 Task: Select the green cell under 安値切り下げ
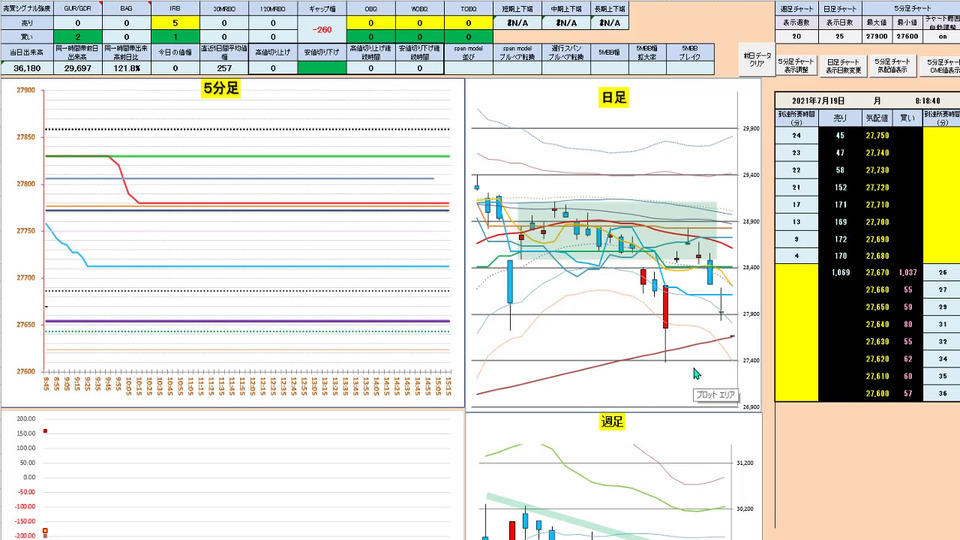point(322,68)
